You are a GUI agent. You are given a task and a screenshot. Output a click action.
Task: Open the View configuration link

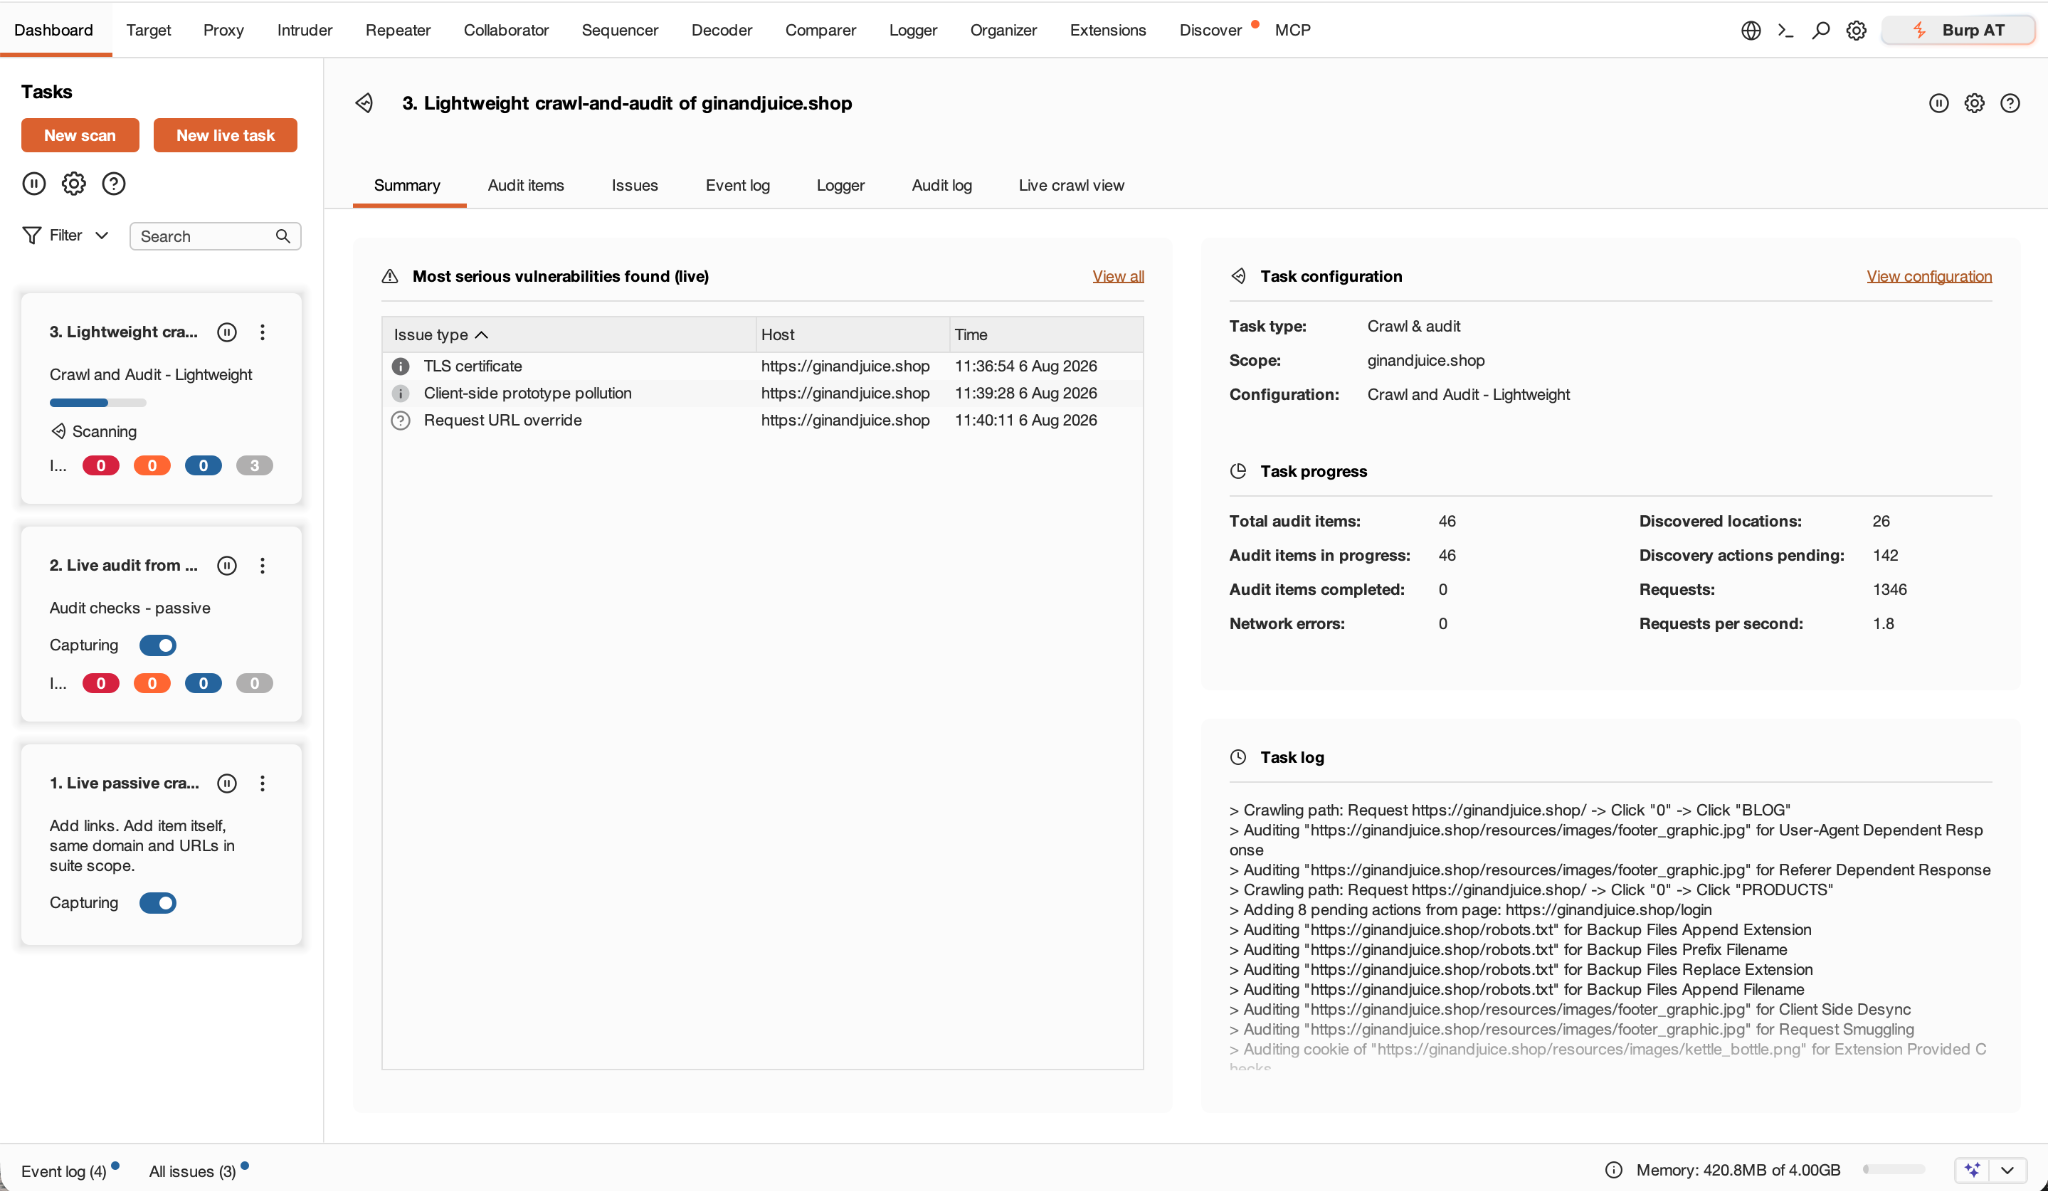1929,277
